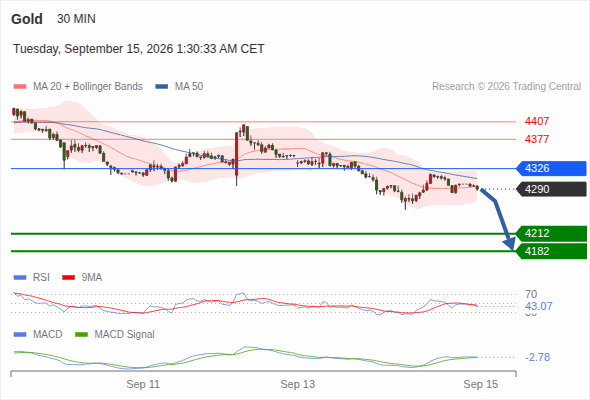Click the MA 50 blue legend swatch
Image resolution: width=590 pixels, height=400 pixels.
(x=162, y=87)
